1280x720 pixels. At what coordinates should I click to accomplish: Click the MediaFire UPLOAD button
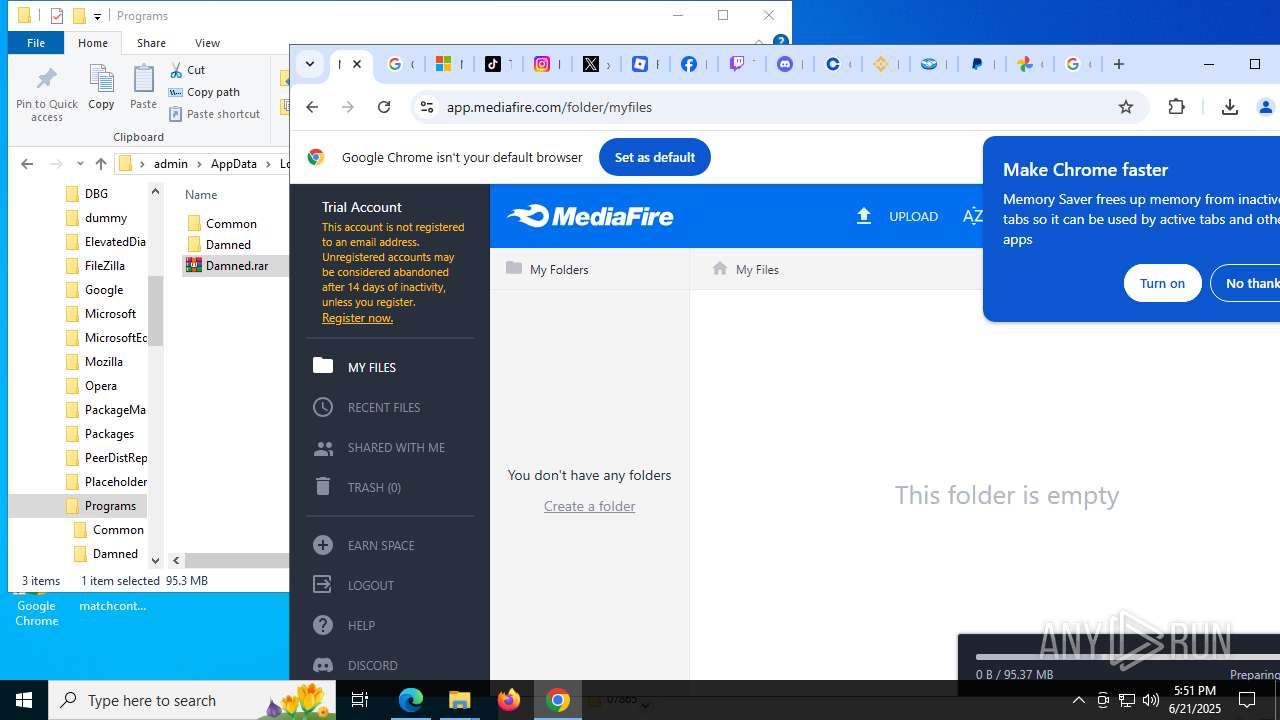pyautogui.click(x=897, y=216)
